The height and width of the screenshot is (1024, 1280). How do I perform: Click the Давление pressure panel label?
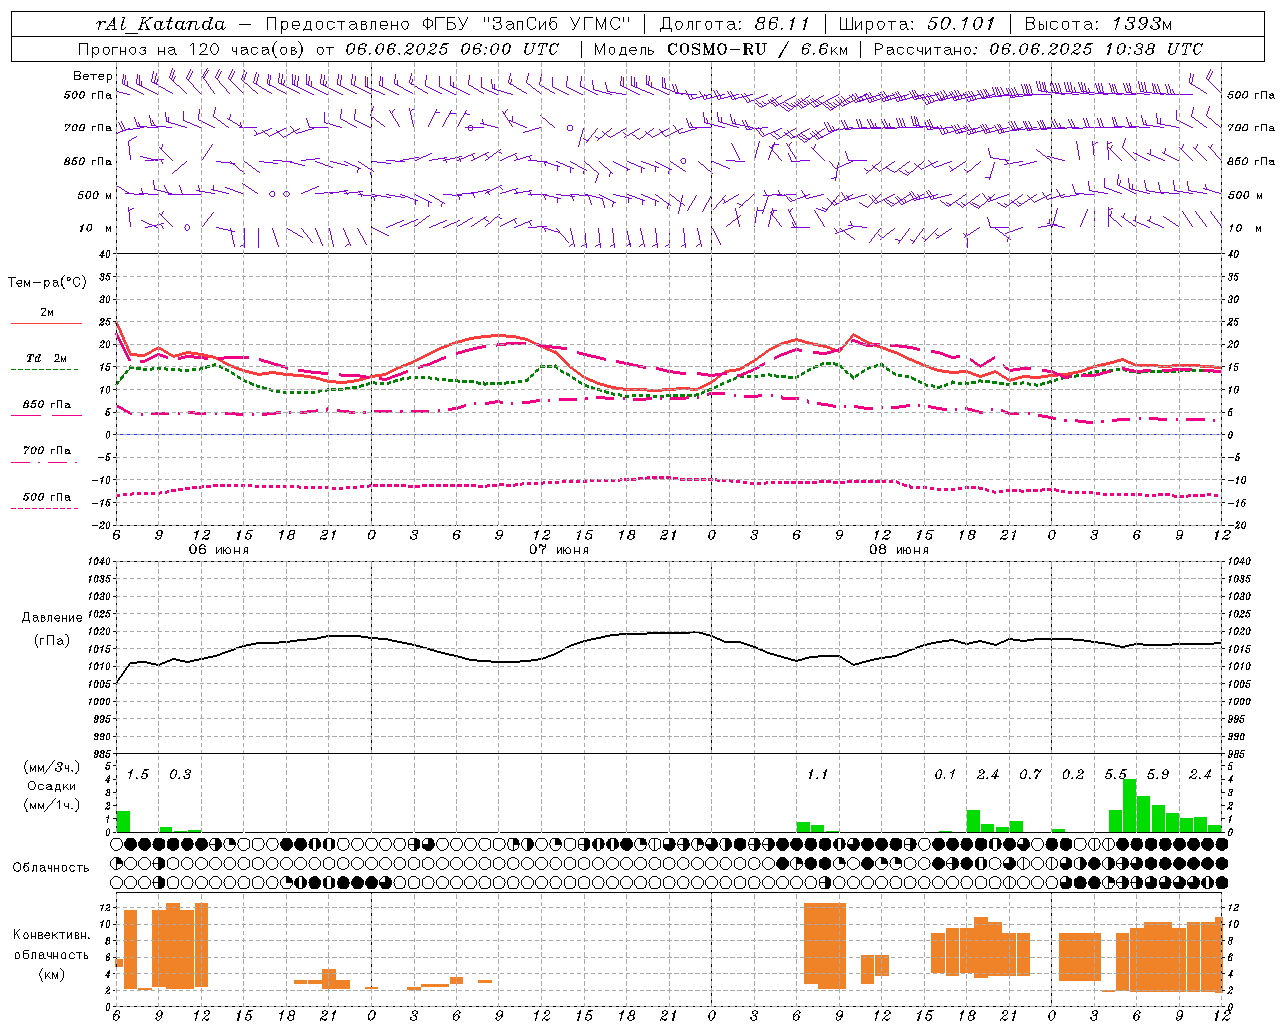point(52,618)
